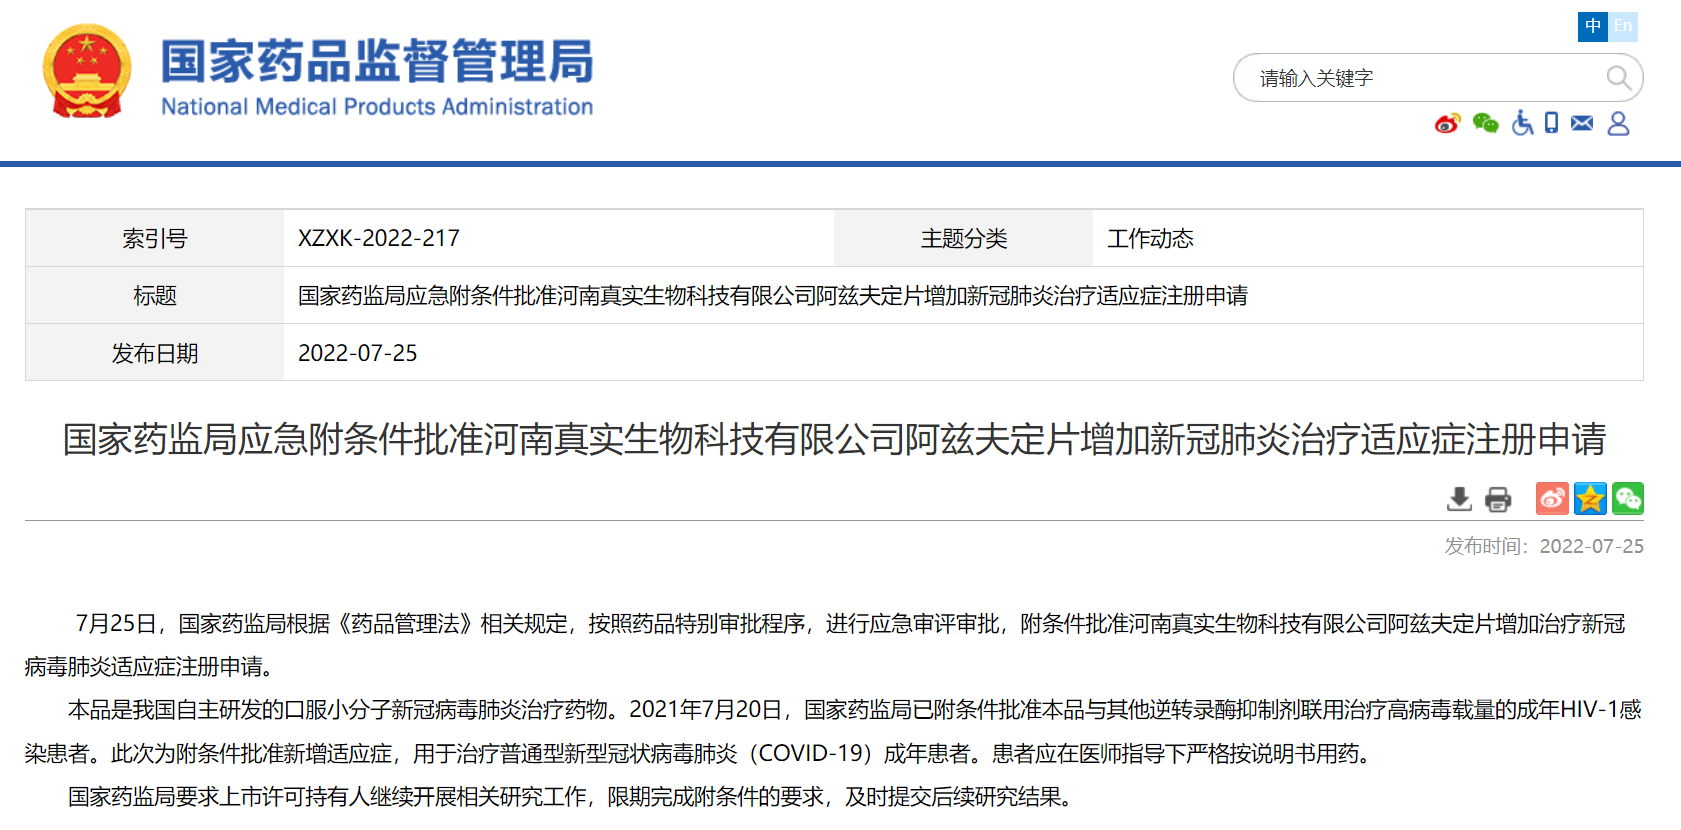Screen dimensions: 1681x830
Task: Switch language to English (En)
Action: [x=1623, y=26]
